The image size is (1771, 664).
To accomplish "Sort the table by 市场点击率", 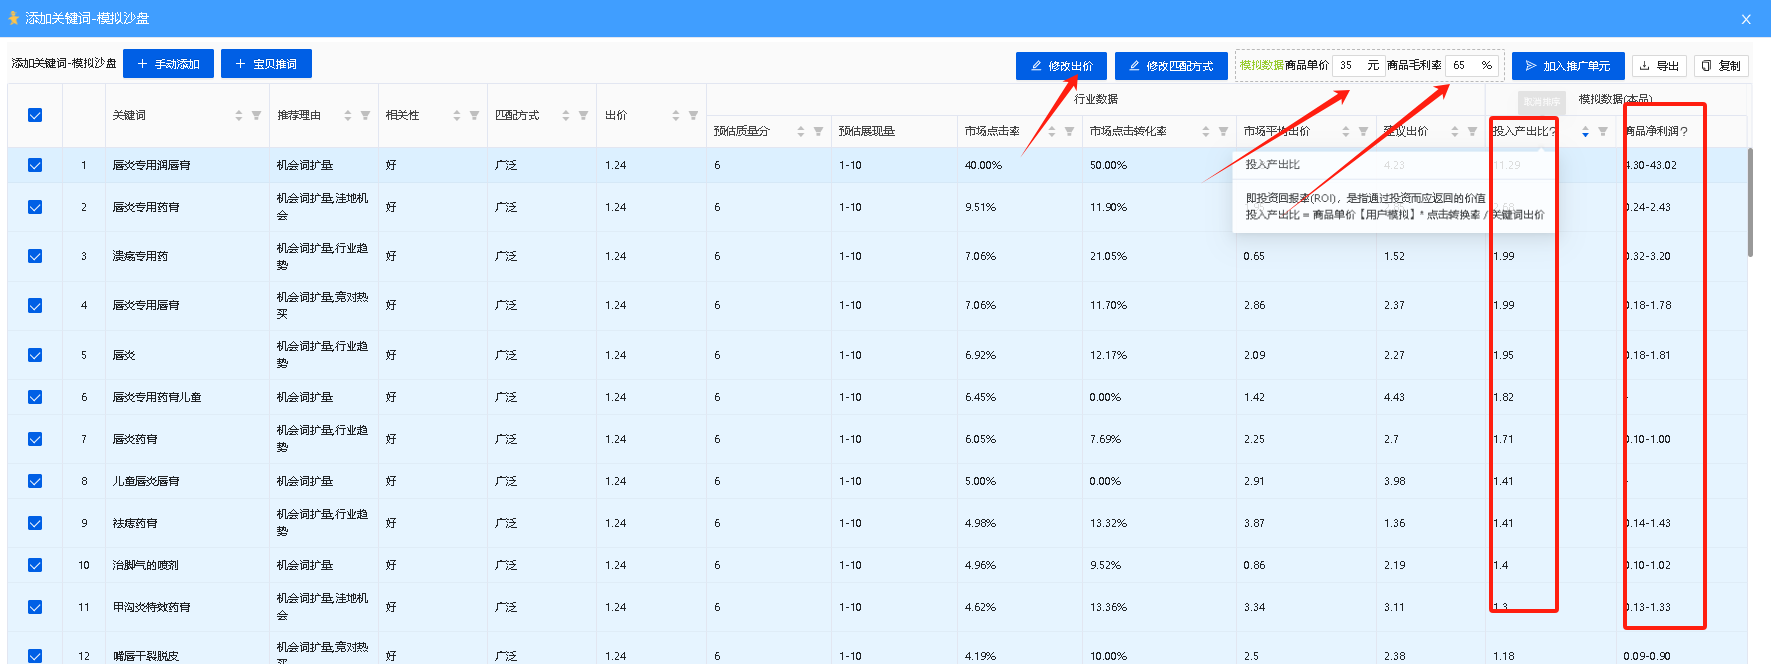I will (x=1052, y=132).
